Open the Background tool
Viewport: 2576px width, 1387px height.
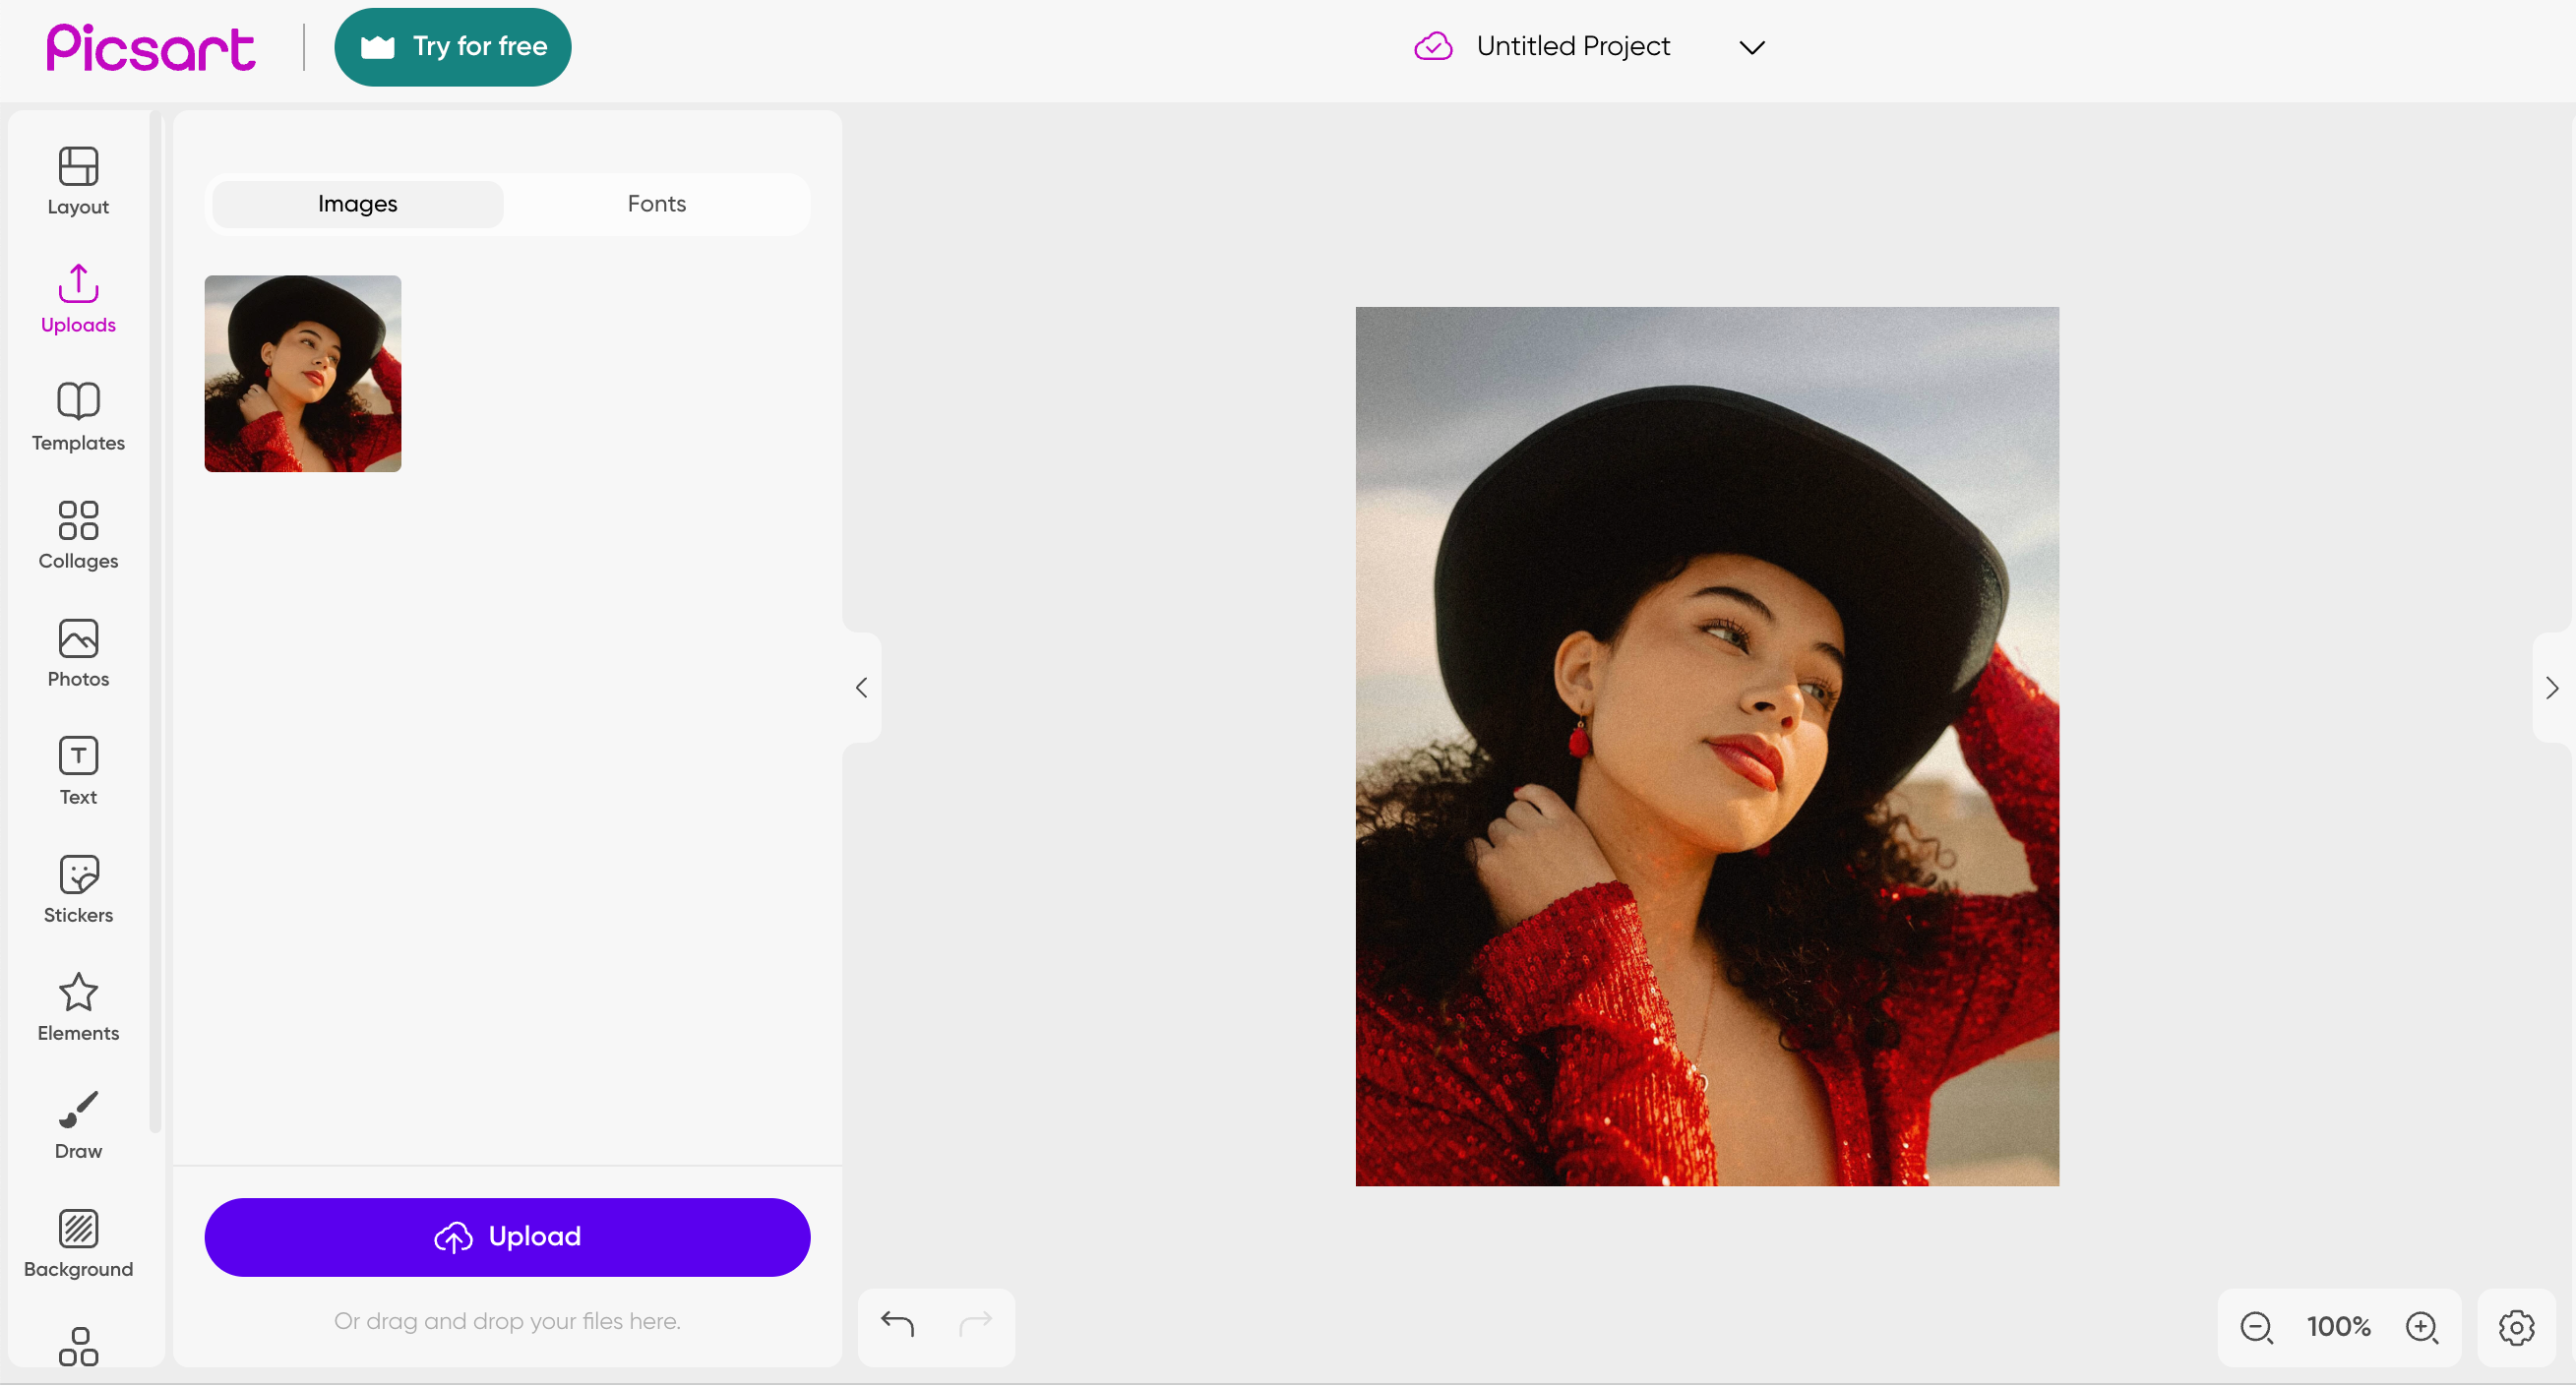[78, 1243]
